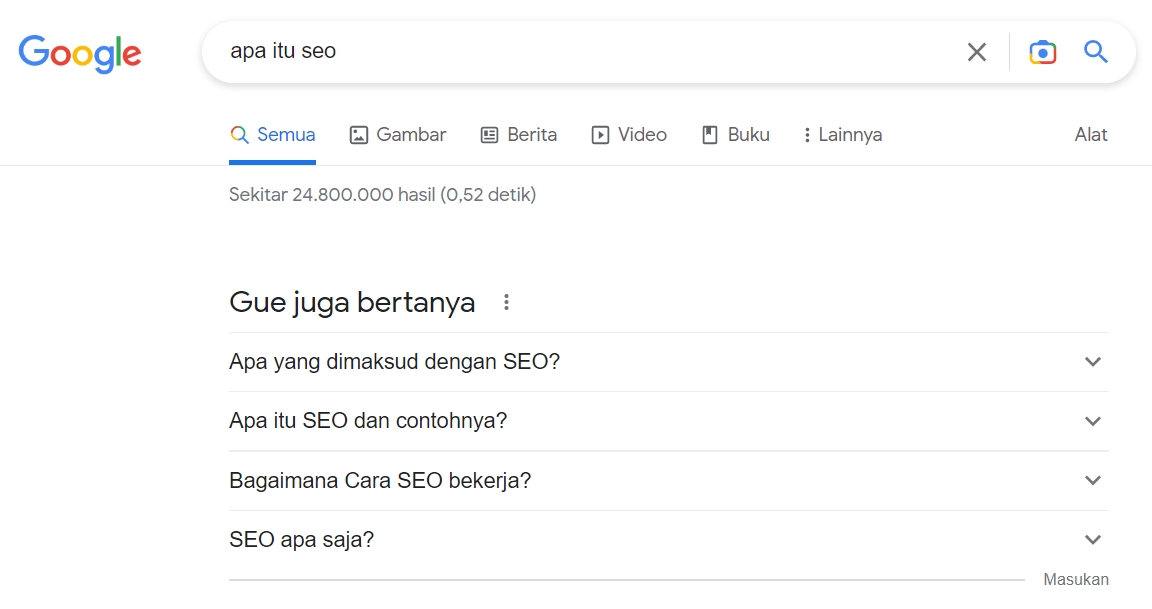Image resolution: width=1152 pixels, height=609 pixels.
Task: Click the Masukan feedback link
Action: 1076,580
